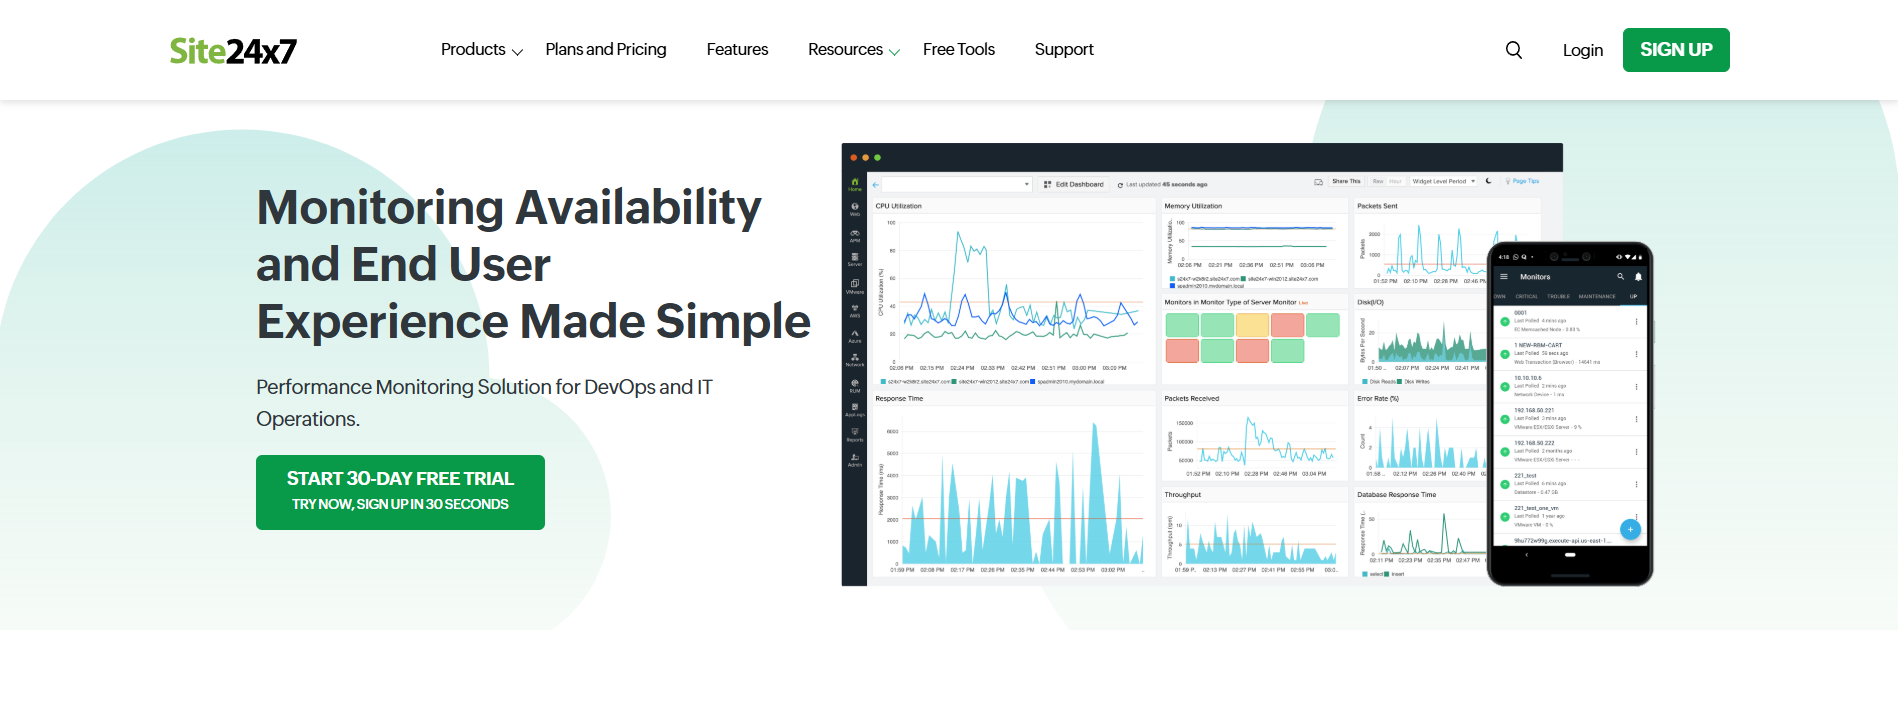
Task: Select the Server icon in dashboard sidebar
Action: click(855, 259)
